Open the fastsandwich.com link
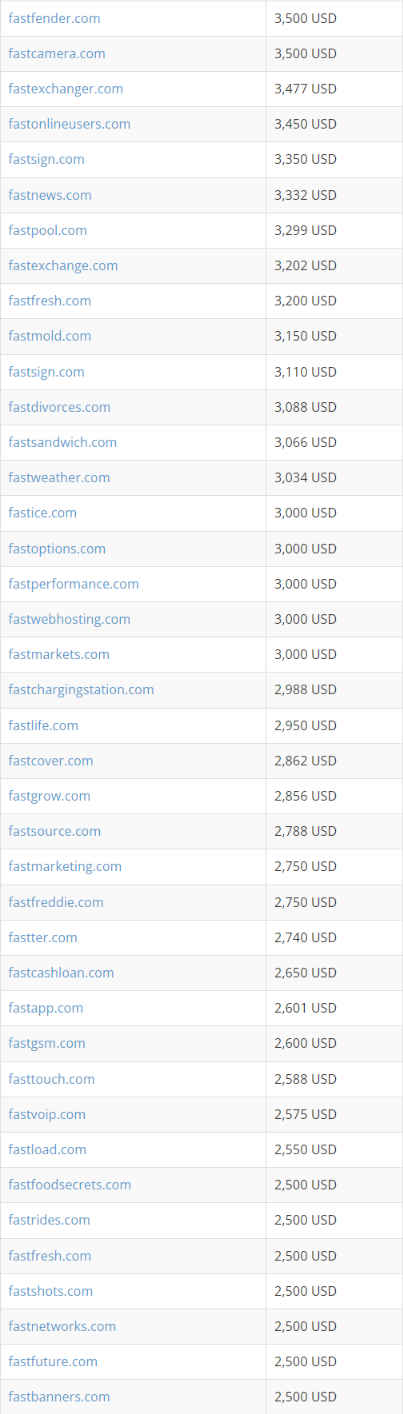This screenshot has width=403, height=1414. click(x=63, y=442)
